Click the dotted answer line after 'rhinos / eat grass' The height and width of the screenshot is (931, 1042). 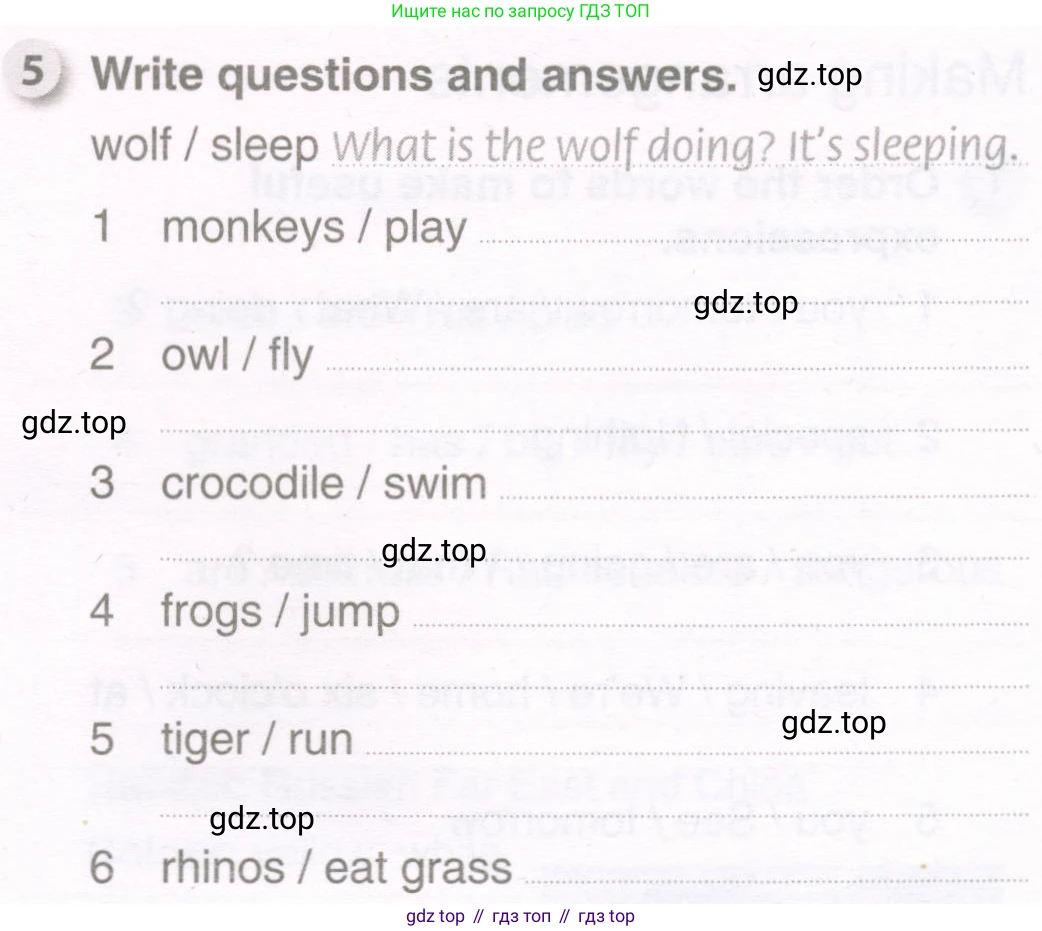click(777, 880)
